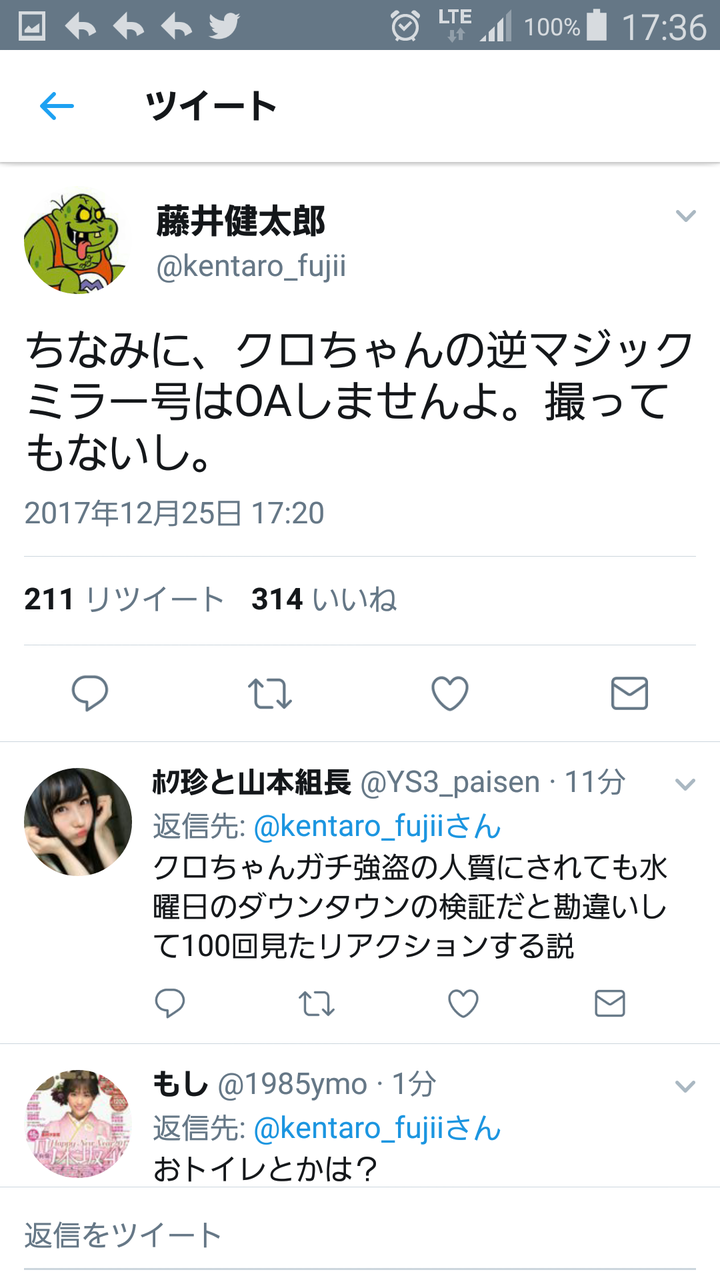Image resolution: width=720 pixels, height=1280 pixels.
Task: View the 211 リツイート list
Action: (x=124, y=599)
